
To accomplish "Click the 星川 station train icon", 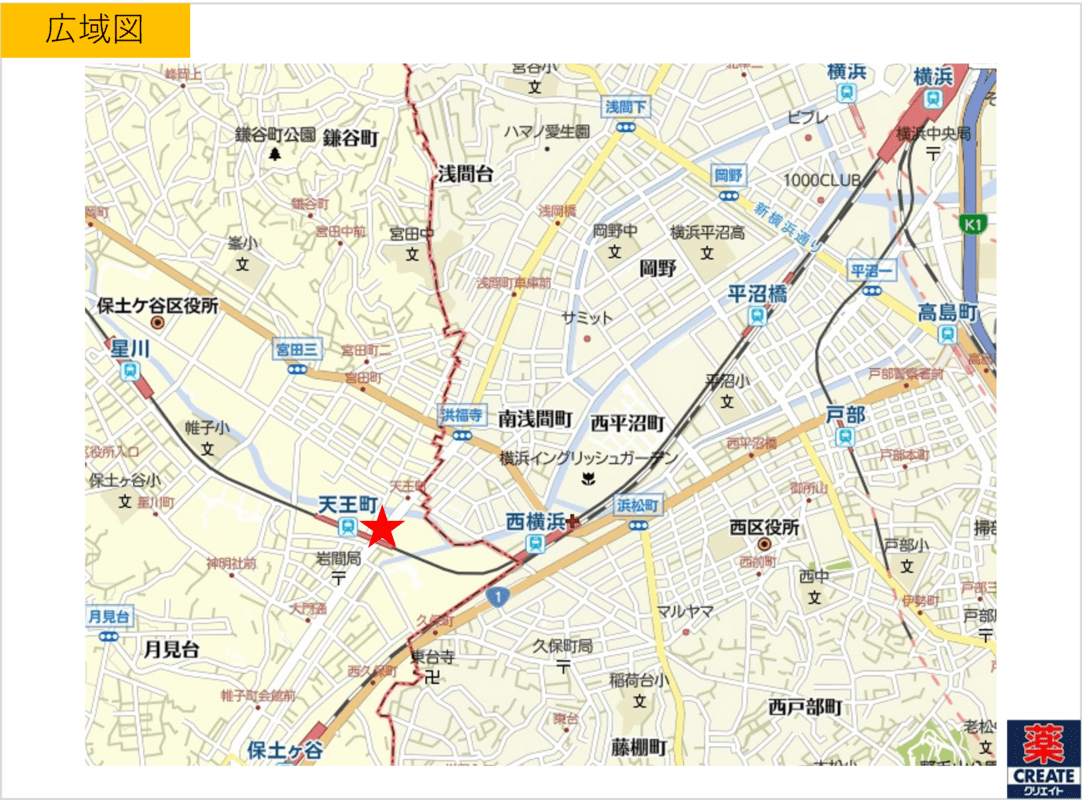I will 130,371.
